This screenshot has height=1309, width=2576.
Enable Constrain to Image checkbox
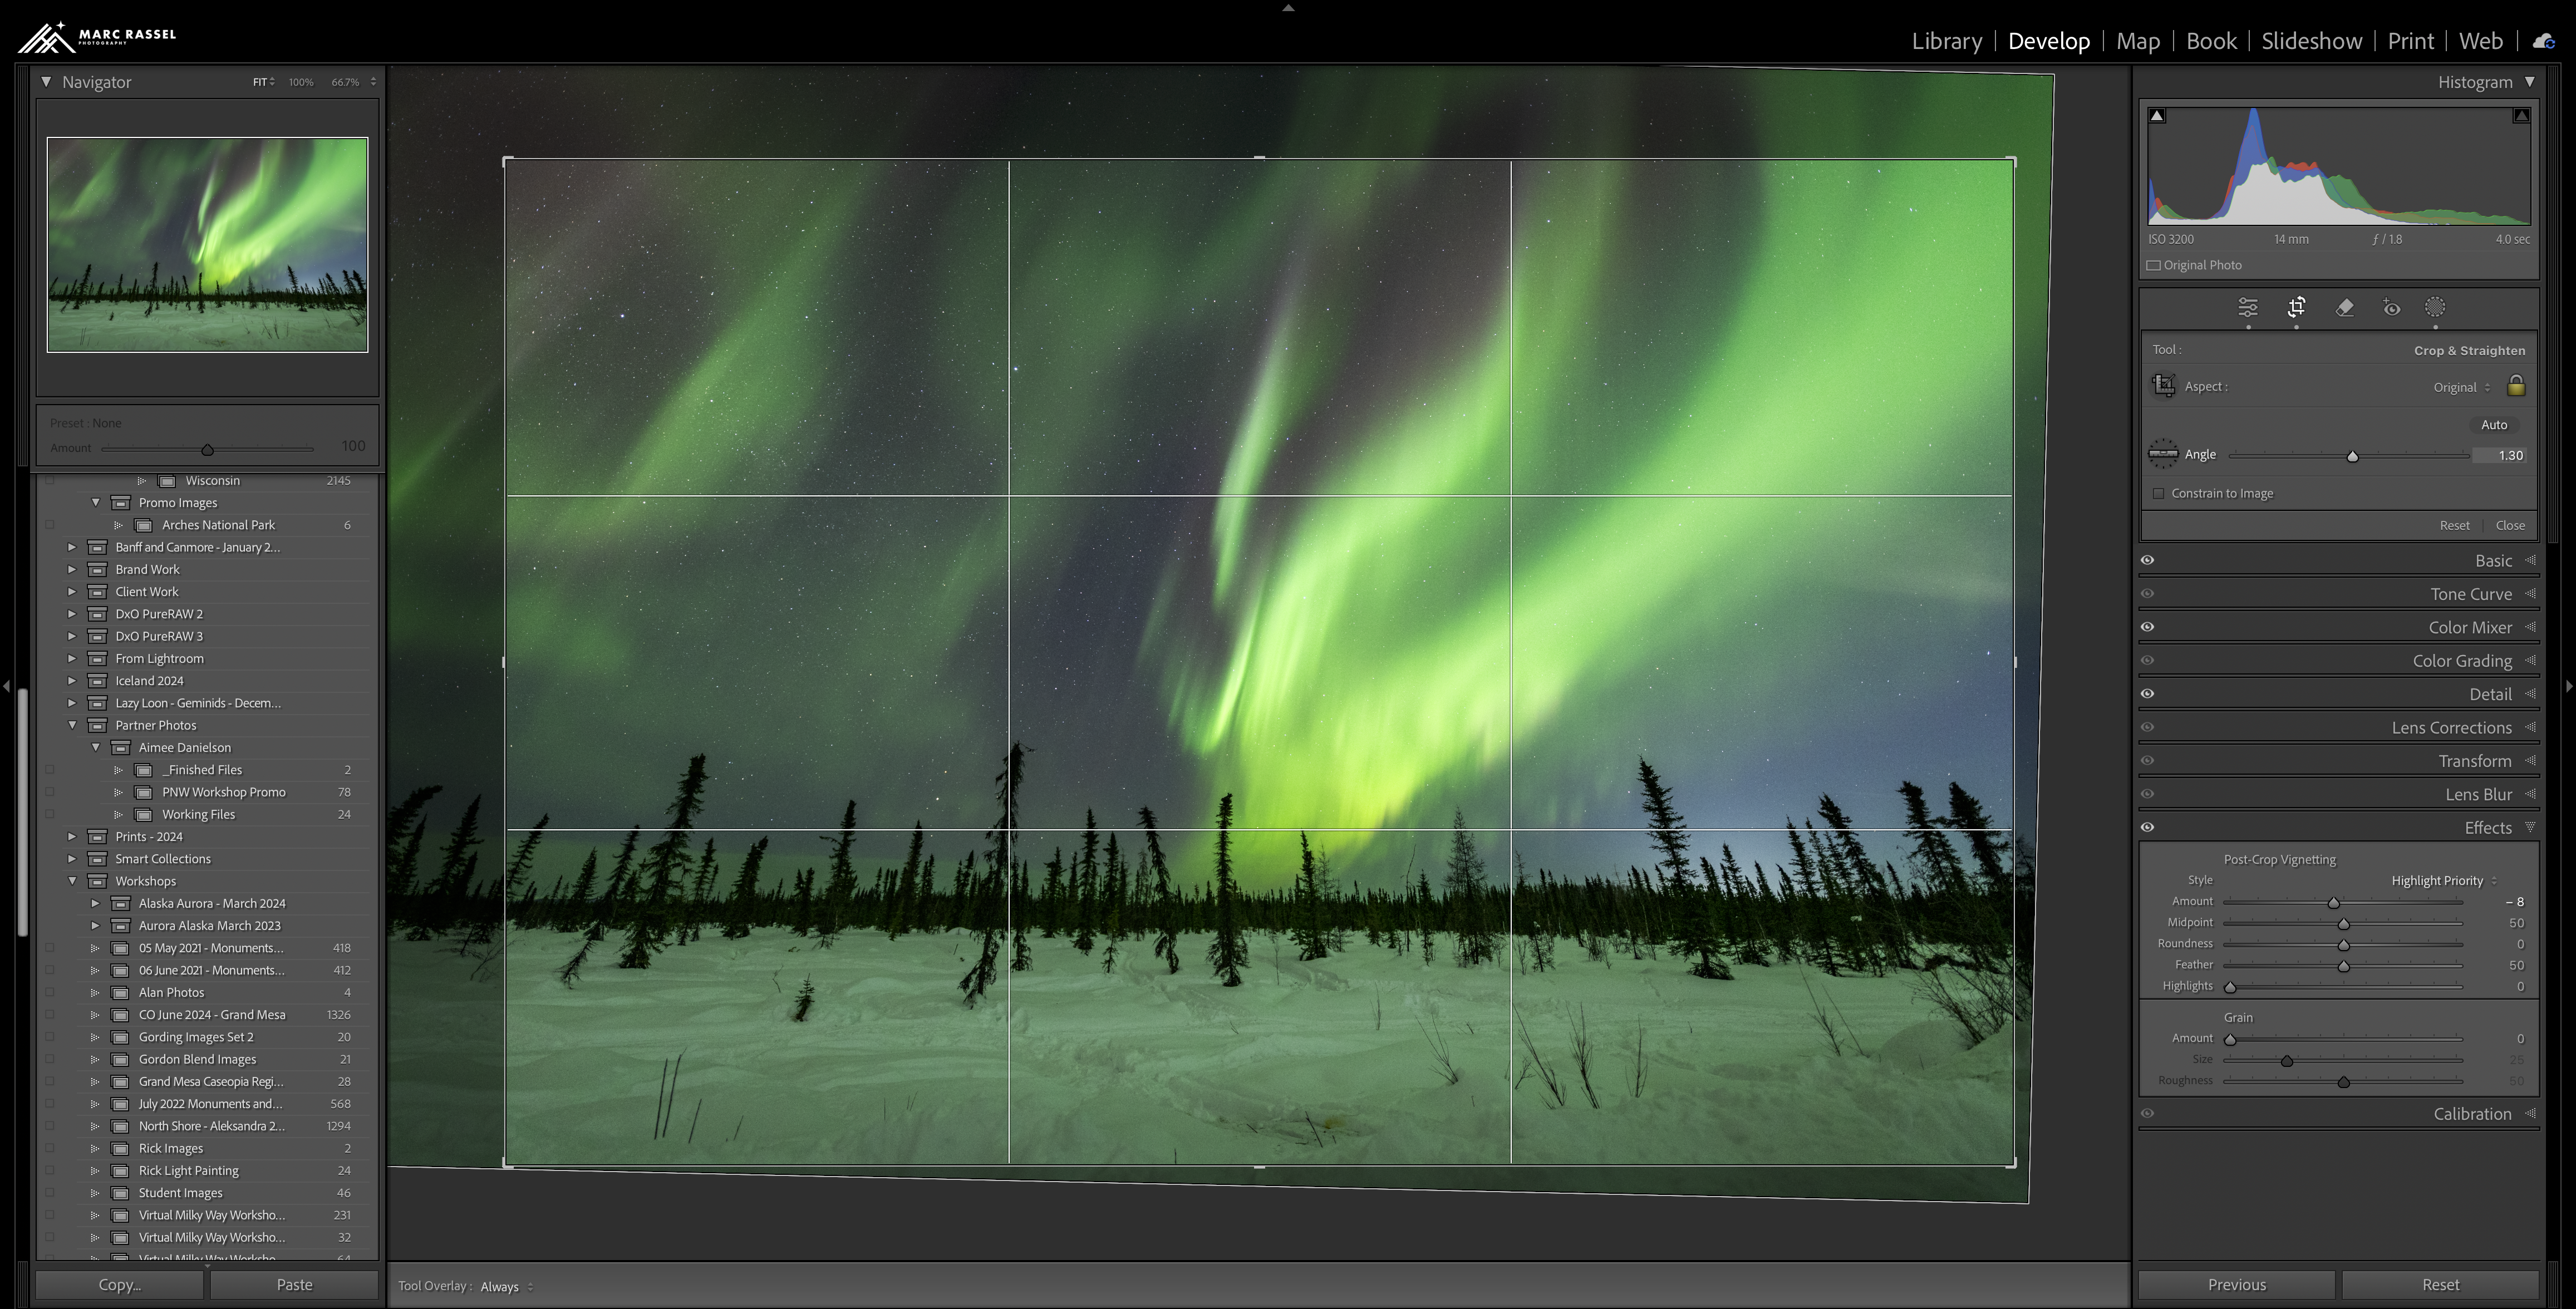coord(2158,493)
